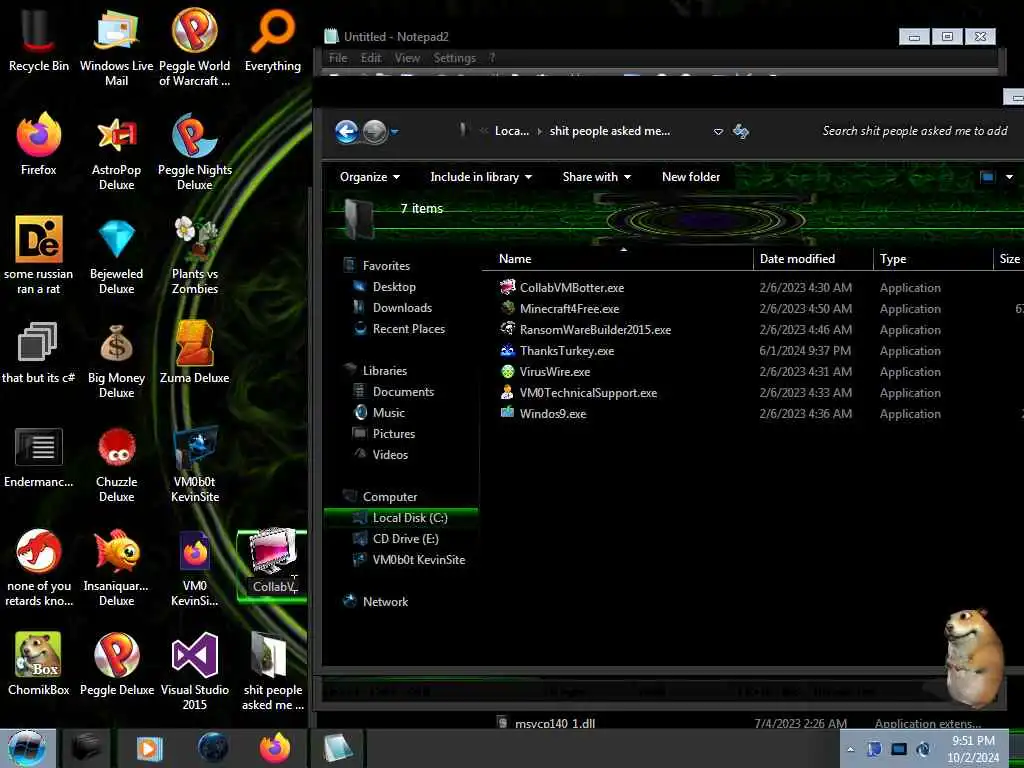Open recent pages dropdown beside forward arrow
The width and height of the screenshot is (1024, 768).
(394, 132)
